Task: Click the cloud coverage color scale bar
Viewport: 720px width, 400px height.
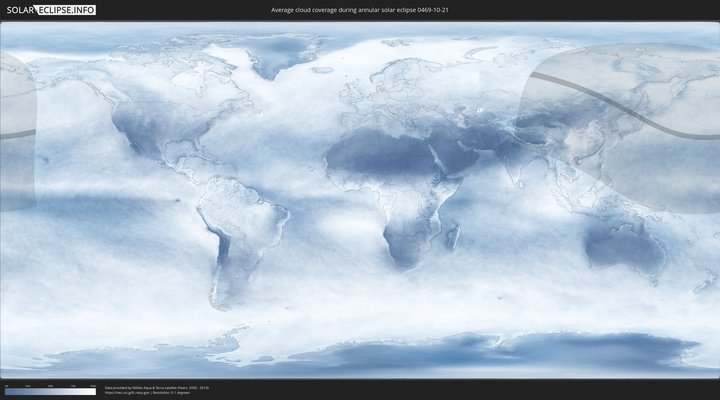Action: point(50,392)
